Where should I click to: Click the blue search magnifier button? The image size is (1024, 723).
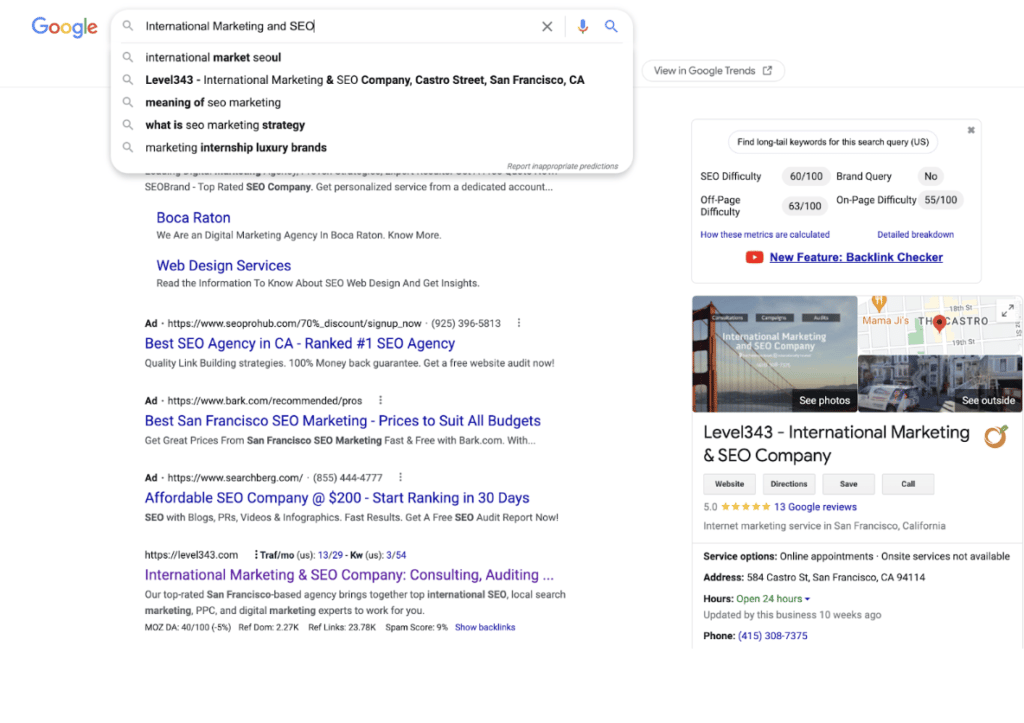pos(611,26)
